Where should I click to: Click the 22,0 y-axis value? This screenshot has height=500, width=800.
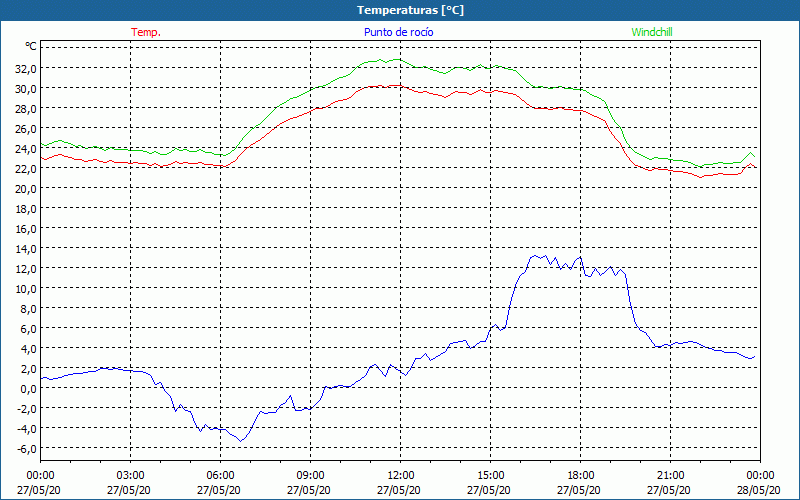[x=27, y=168]
